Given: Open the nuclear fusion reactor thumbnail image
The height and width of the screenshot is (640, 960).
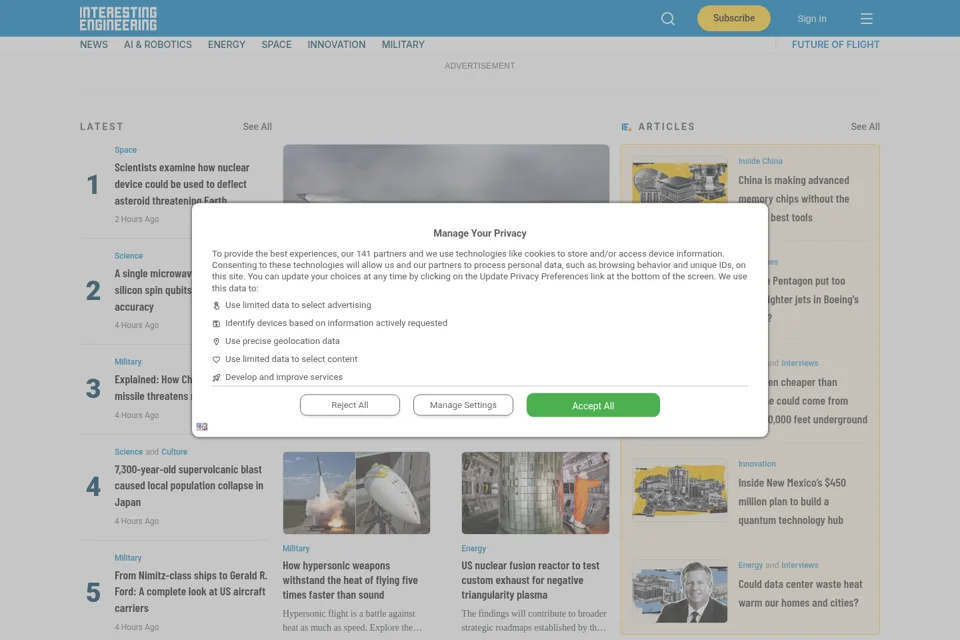Looking at the screenshot, I should 535,493.
